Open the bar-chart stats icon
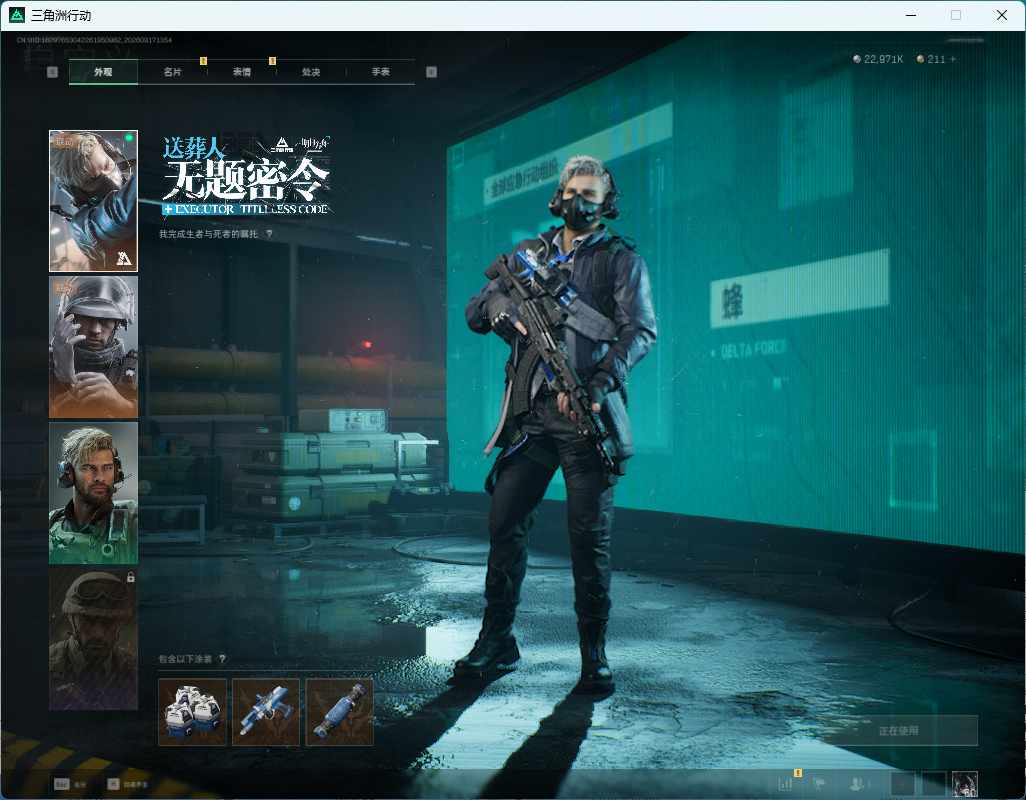The width and height of the screenshot is (1026, 800). [786, 783]
